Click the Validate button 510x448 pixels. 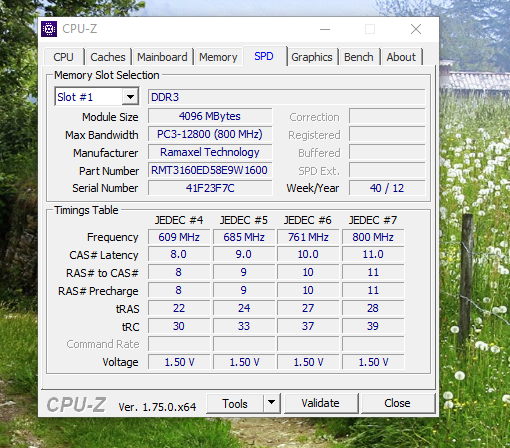(320, 403)
